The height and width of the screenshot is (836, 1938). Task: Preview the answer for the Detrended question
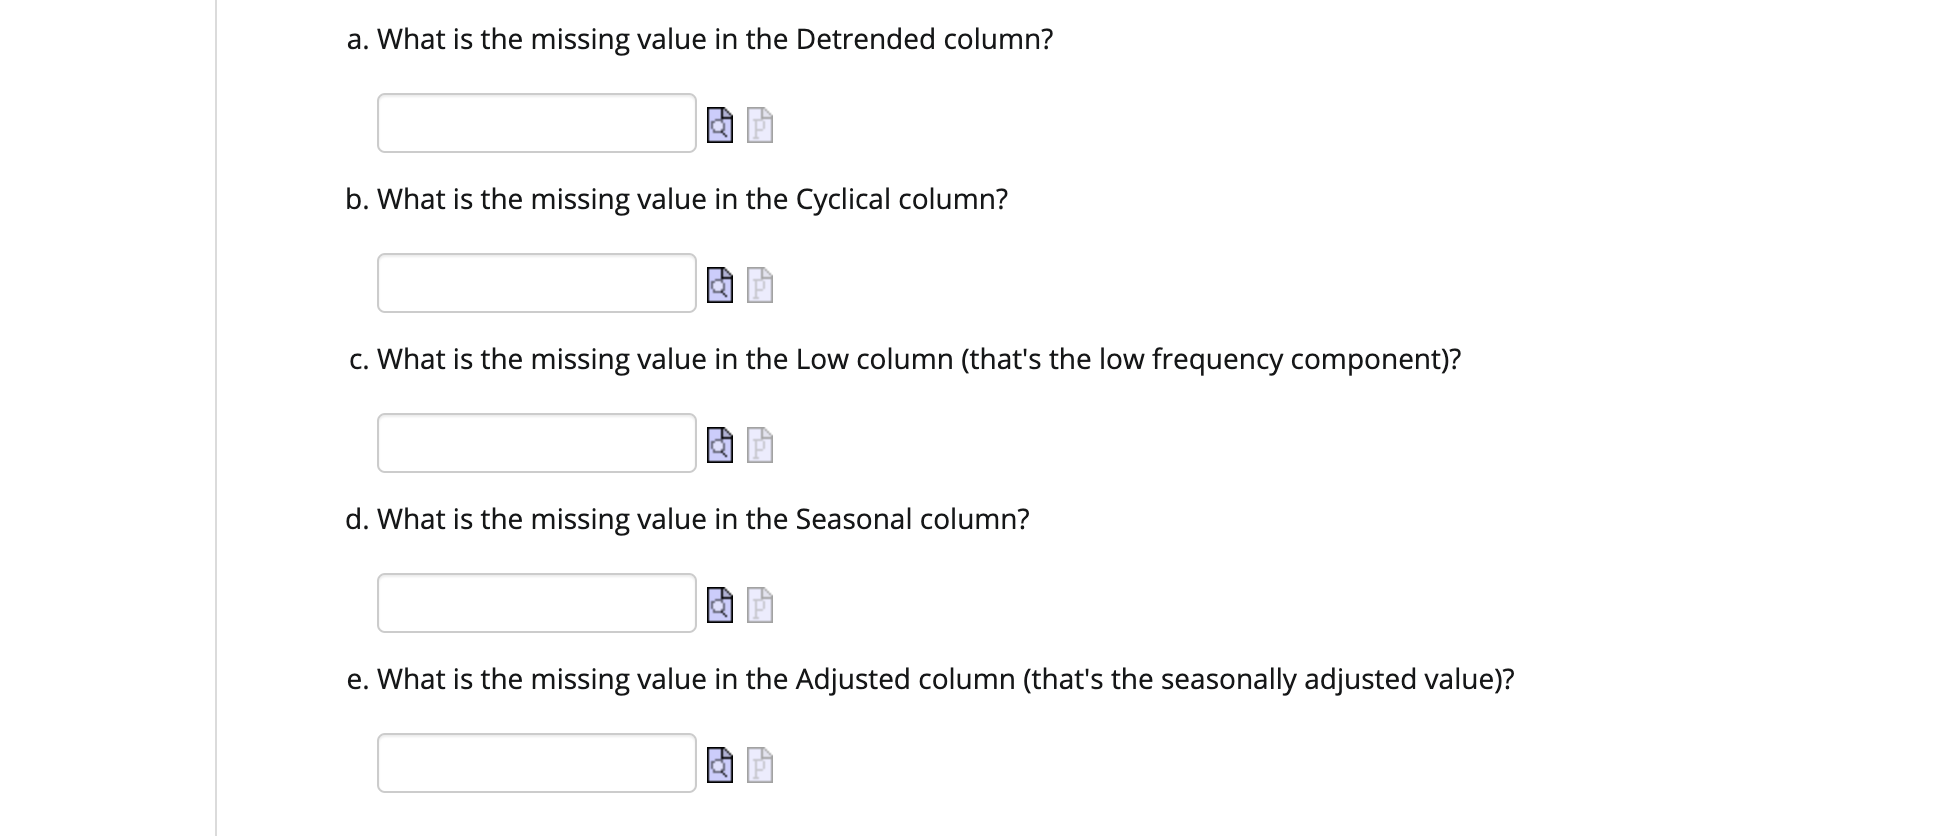pyautogui.click(x=719, y=124)
